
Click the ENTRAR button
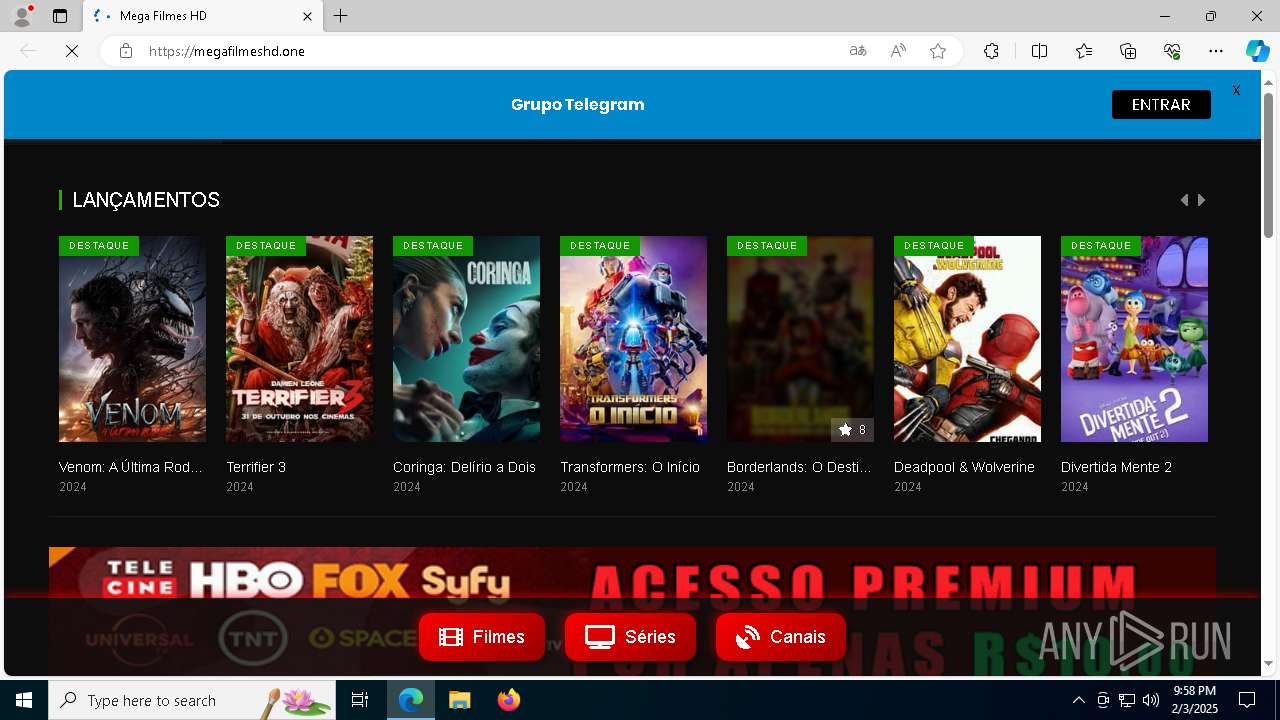coord(1161,104)
